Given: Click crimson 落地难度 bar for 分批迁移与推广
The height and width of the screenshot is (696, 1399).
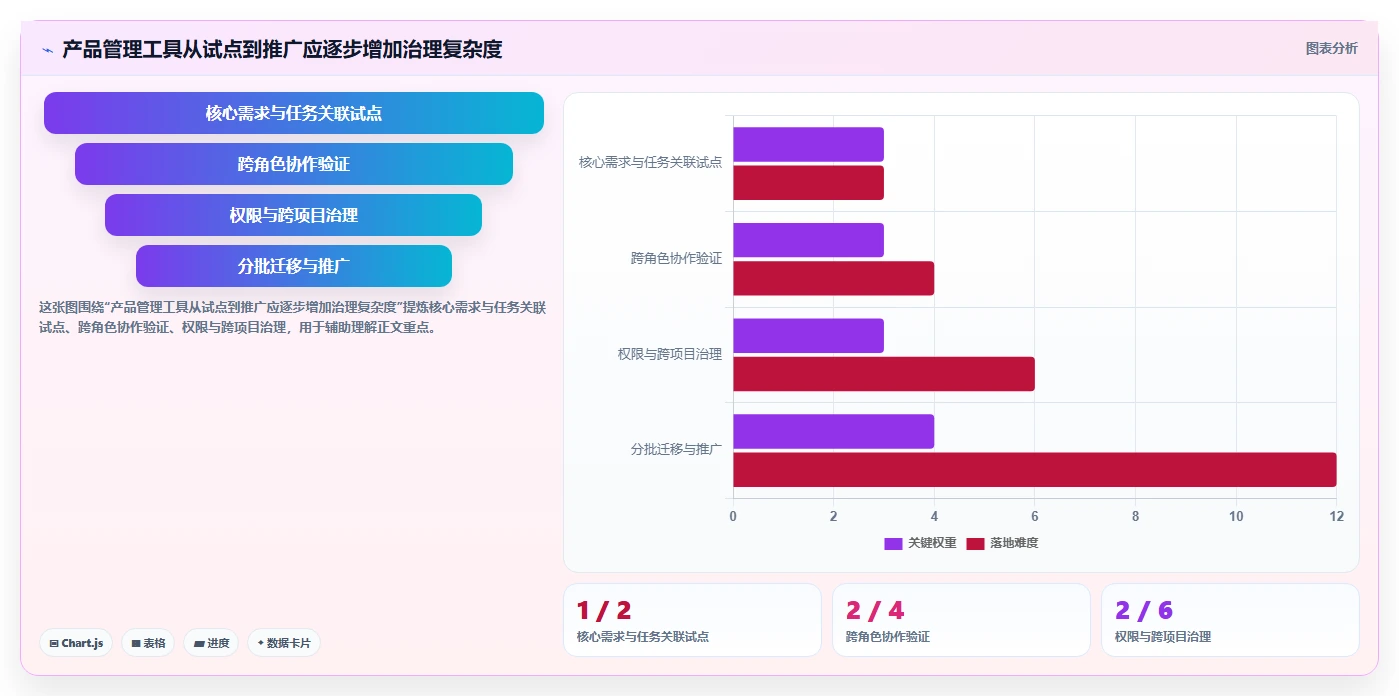Looking at the screenshot, I should coord(1034,470).
